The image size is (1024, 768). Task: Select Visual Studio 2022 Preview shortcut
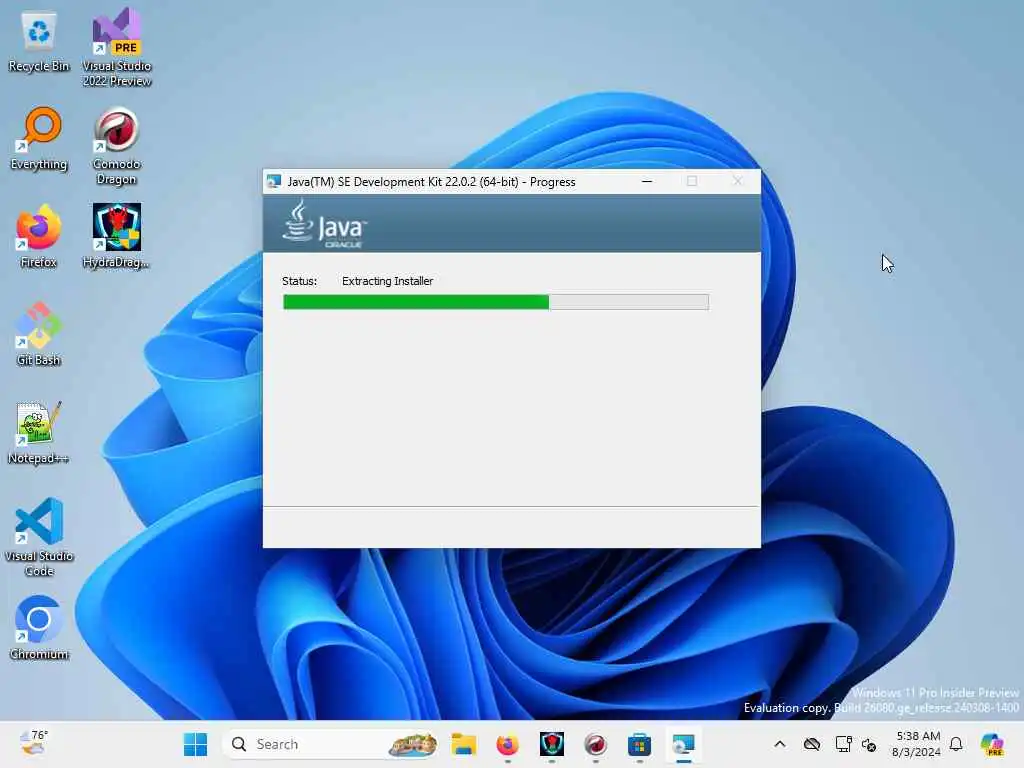point(117,48)
